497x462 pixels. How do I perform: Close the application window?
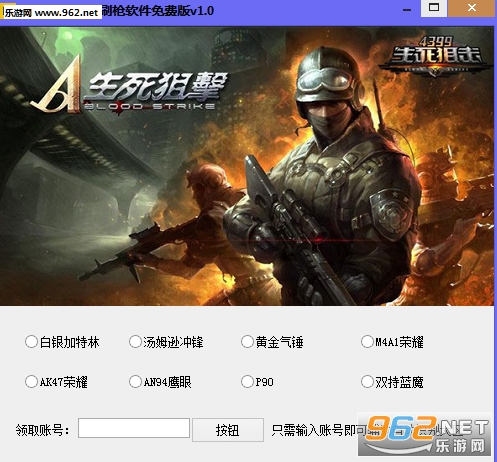point(471,8)
